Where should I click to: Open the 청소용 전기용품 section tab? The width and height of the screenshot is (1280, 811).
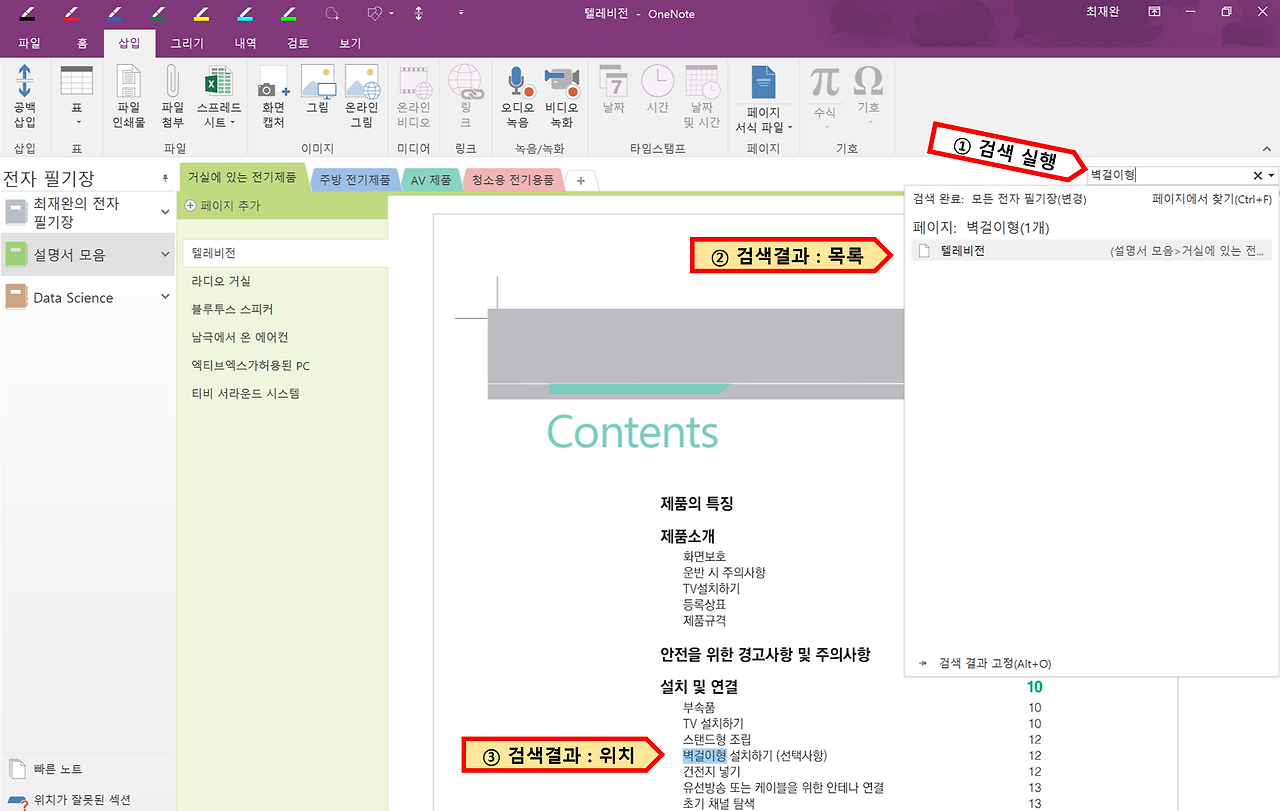(512, 180)
